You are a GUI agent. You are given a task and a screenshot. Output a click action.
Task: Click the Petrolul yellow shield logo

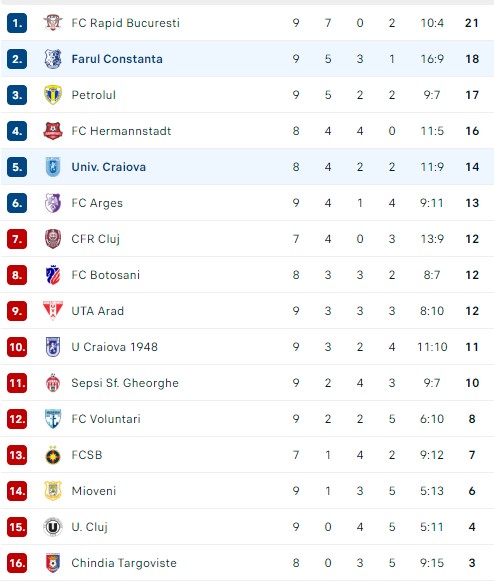point(53,95)
